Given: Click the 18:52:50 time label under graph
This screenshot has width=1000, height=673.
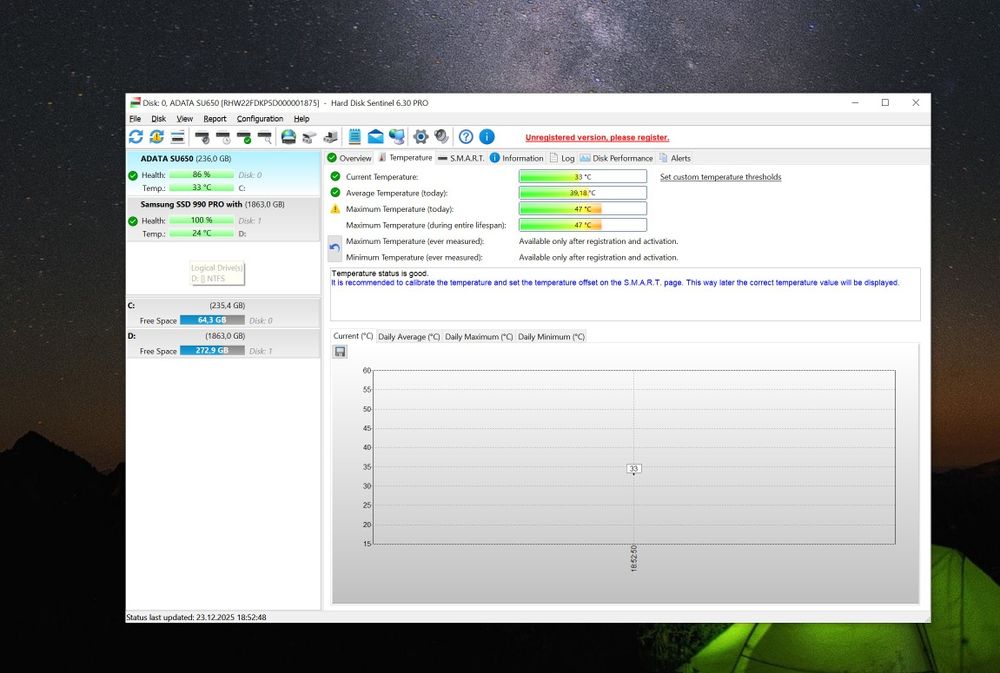Looking at the screenshot, I should [x=633, y=558].
